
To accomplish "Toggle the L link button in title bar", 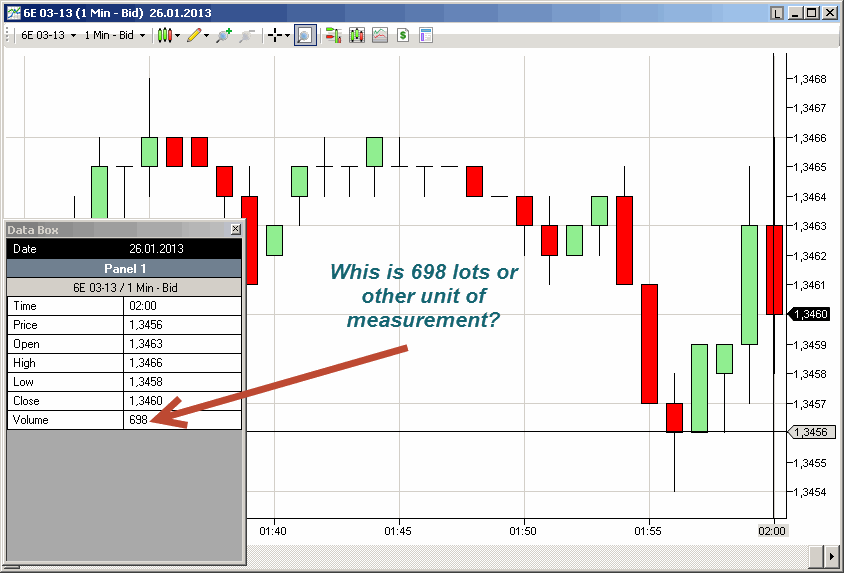I will click(x=778, y=13).
